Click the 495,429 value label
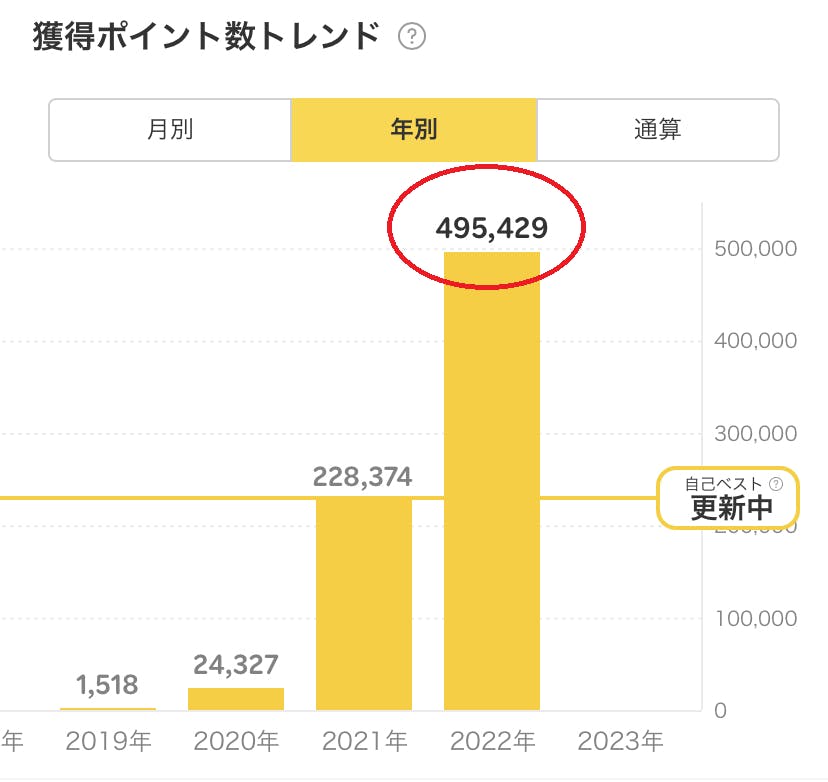828x782 pixels. tap(492, 228)
